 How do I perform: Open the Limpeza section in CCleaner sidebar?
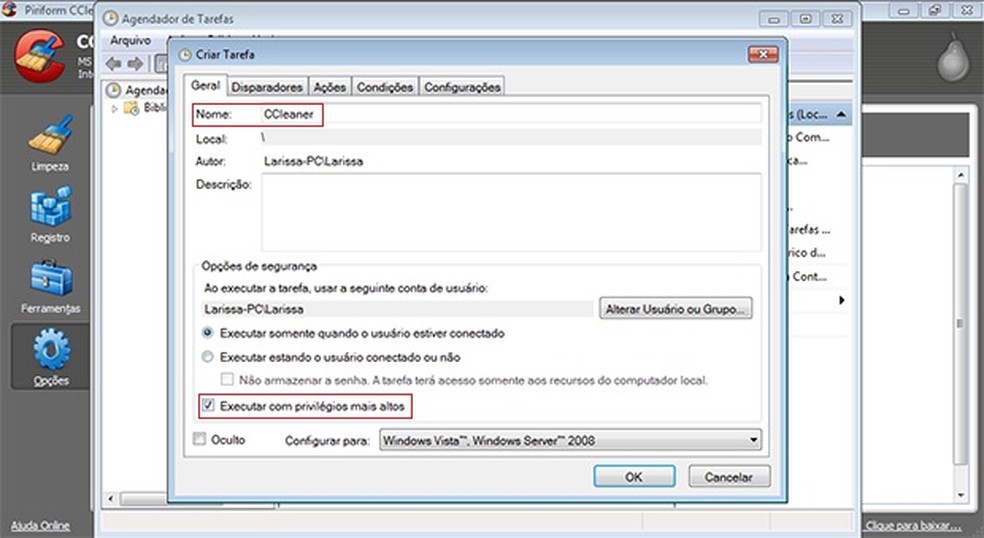[50, 143]
